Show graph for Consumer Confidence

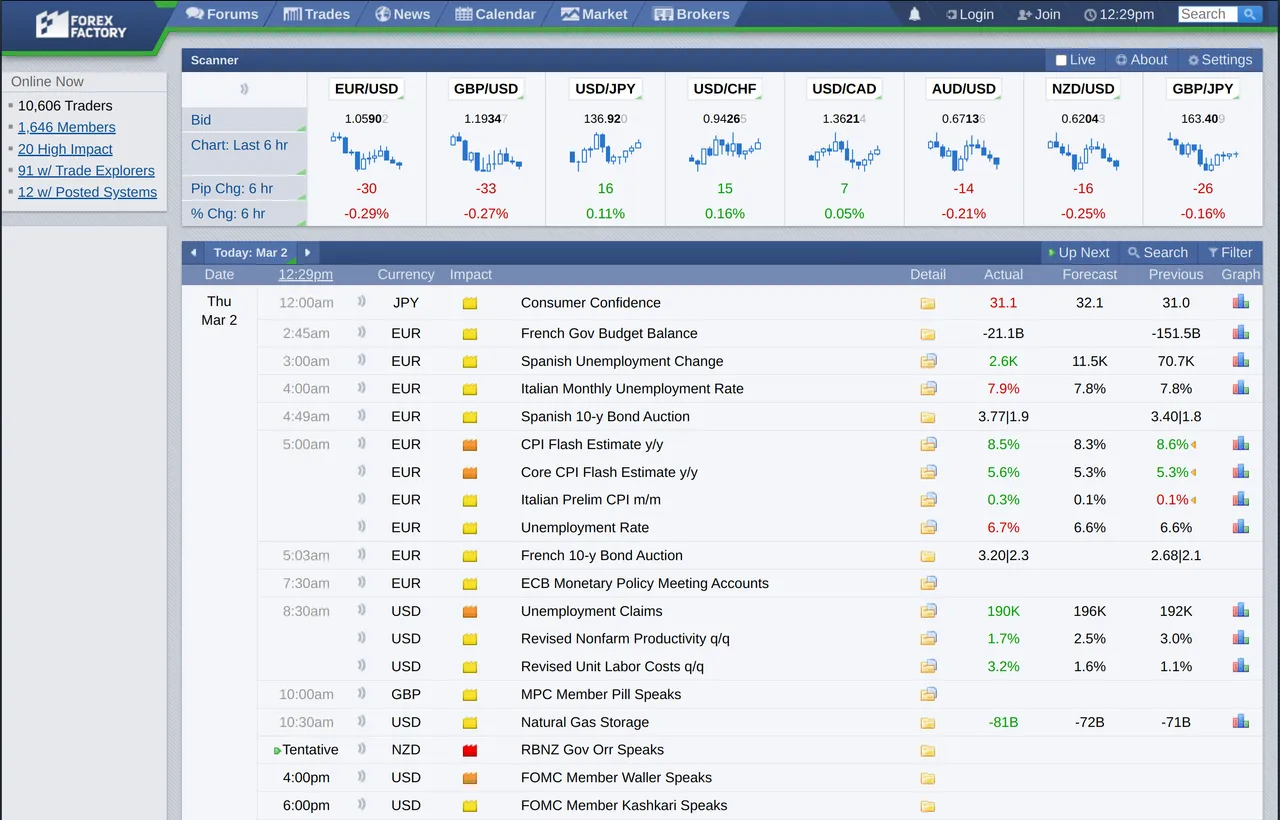coord(1241,301)
